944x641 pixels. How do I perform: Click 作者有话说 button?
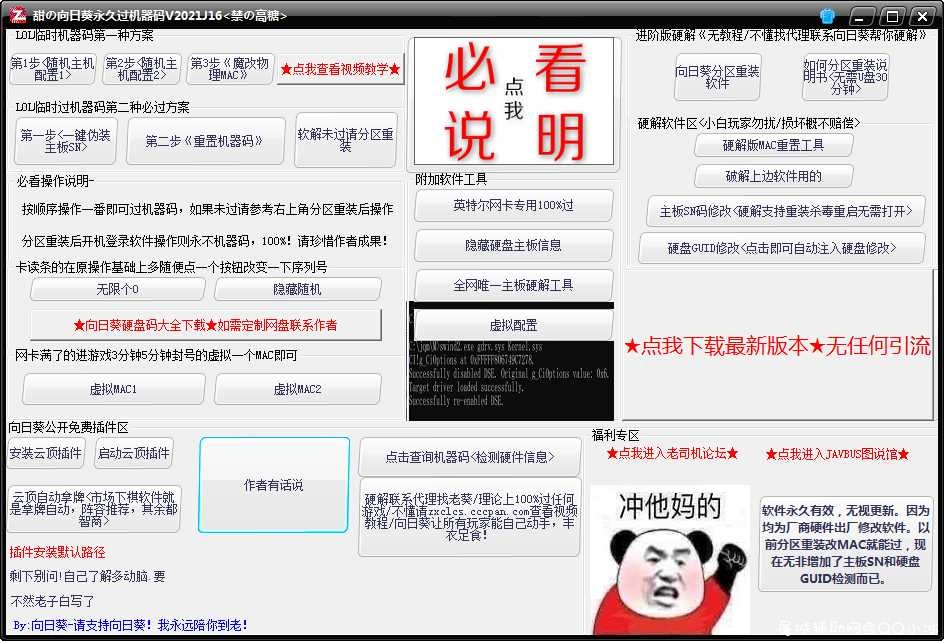274,485
